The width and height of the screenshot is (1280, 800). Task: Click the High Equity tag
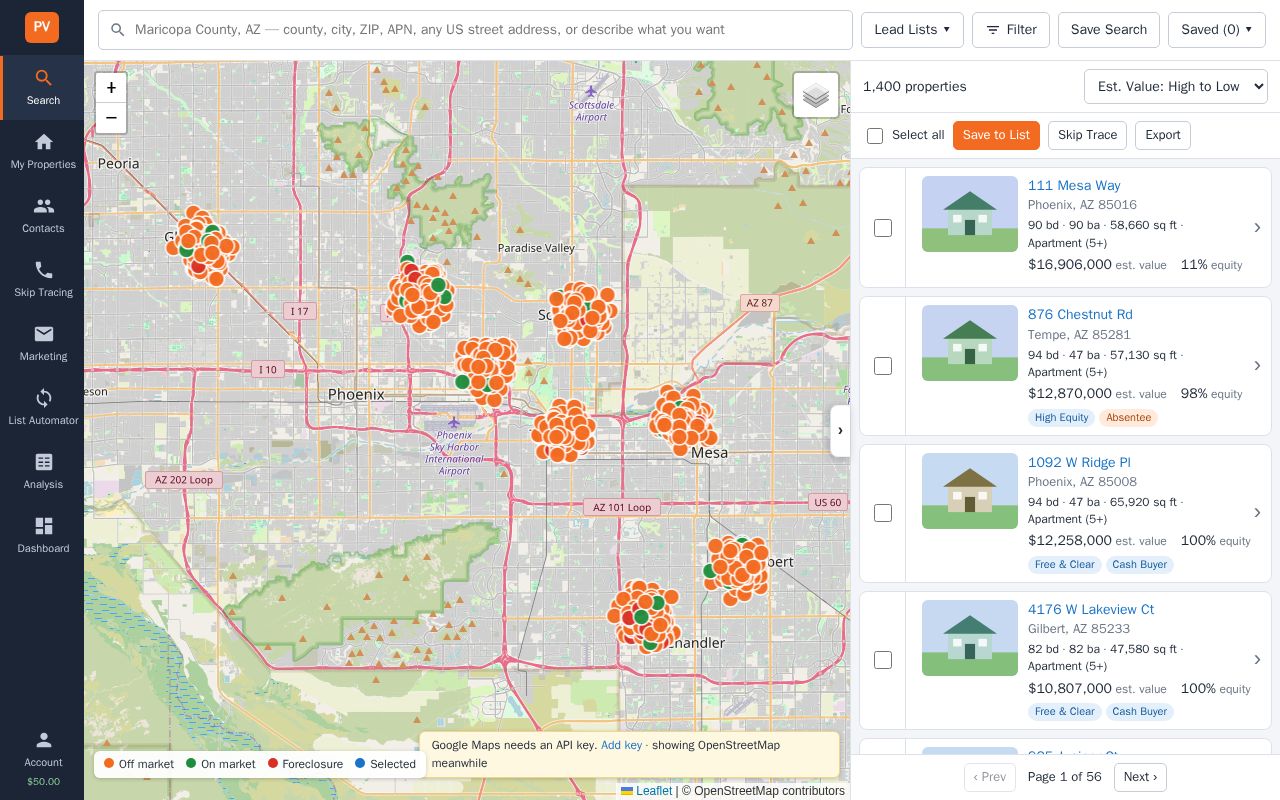pyautogui.click(x=1061, y=418)
